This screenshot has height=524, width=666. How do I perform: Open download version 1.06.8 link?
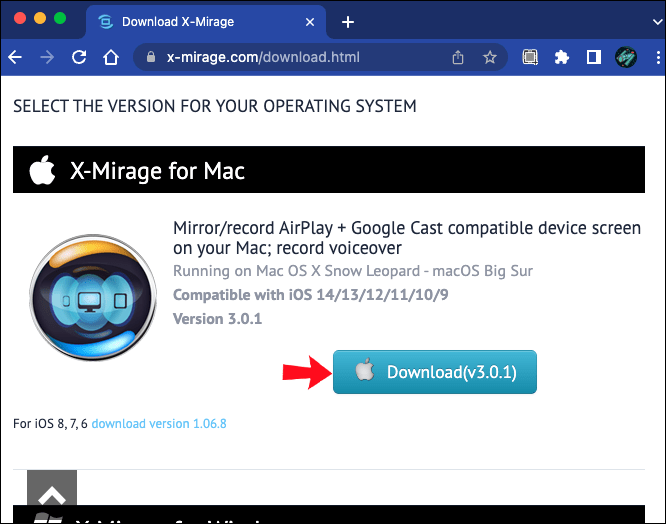pos(159,423)
